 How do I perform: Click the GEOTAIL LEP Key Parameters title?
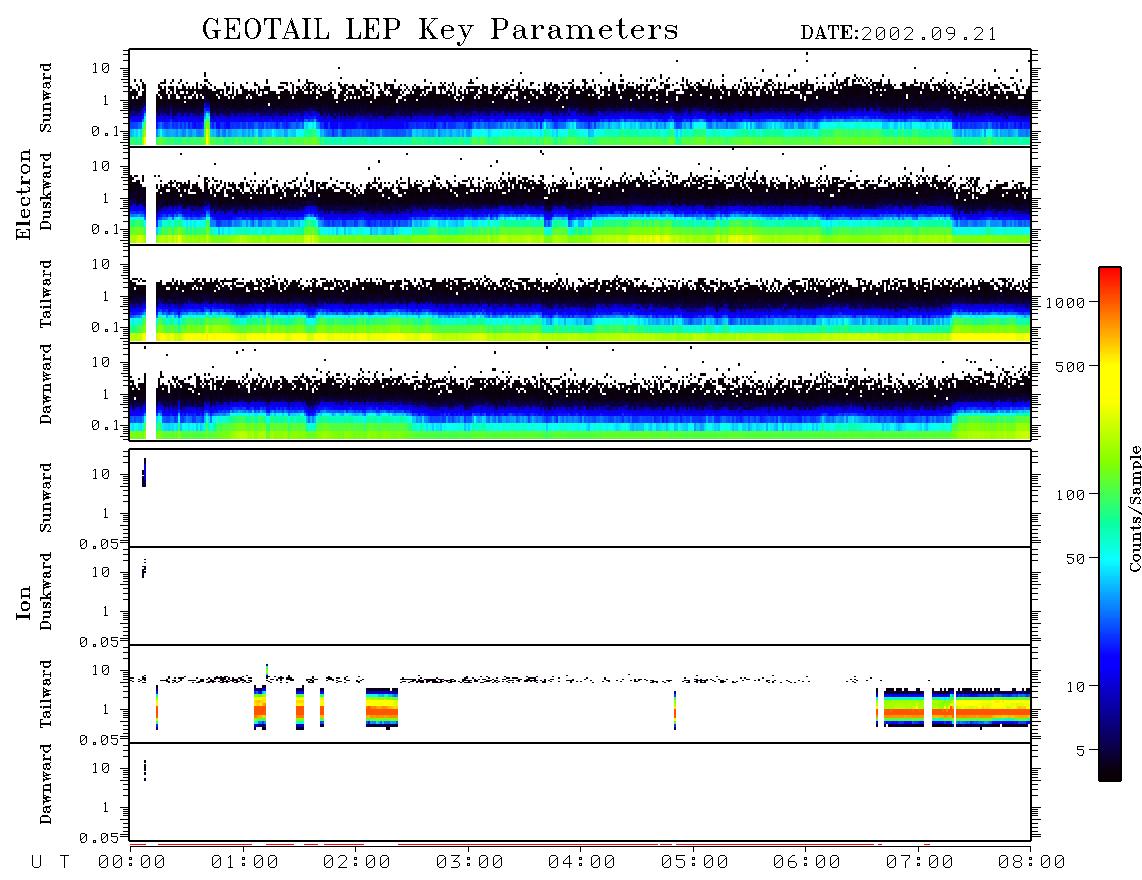click(440, 30)
